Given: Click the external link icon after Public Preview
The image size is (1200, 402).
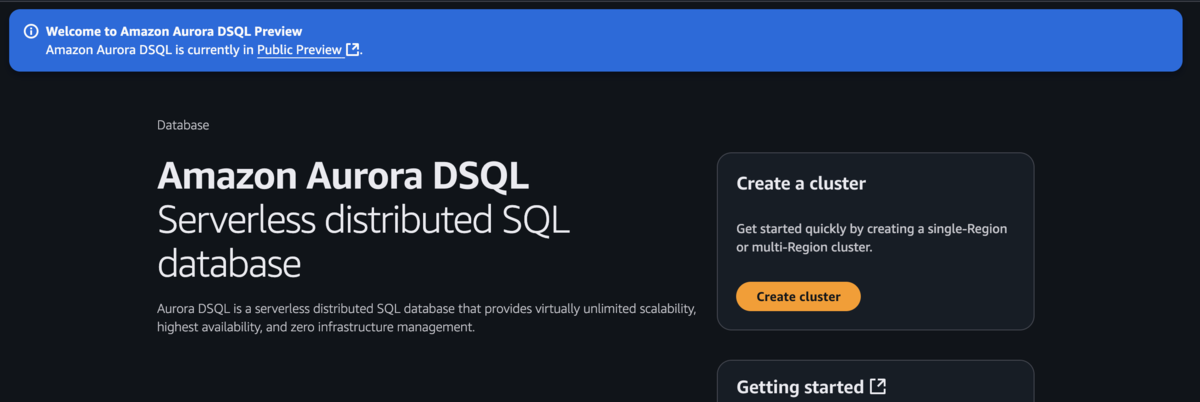Looking at the screenshot, I should [x=353, y=49].
